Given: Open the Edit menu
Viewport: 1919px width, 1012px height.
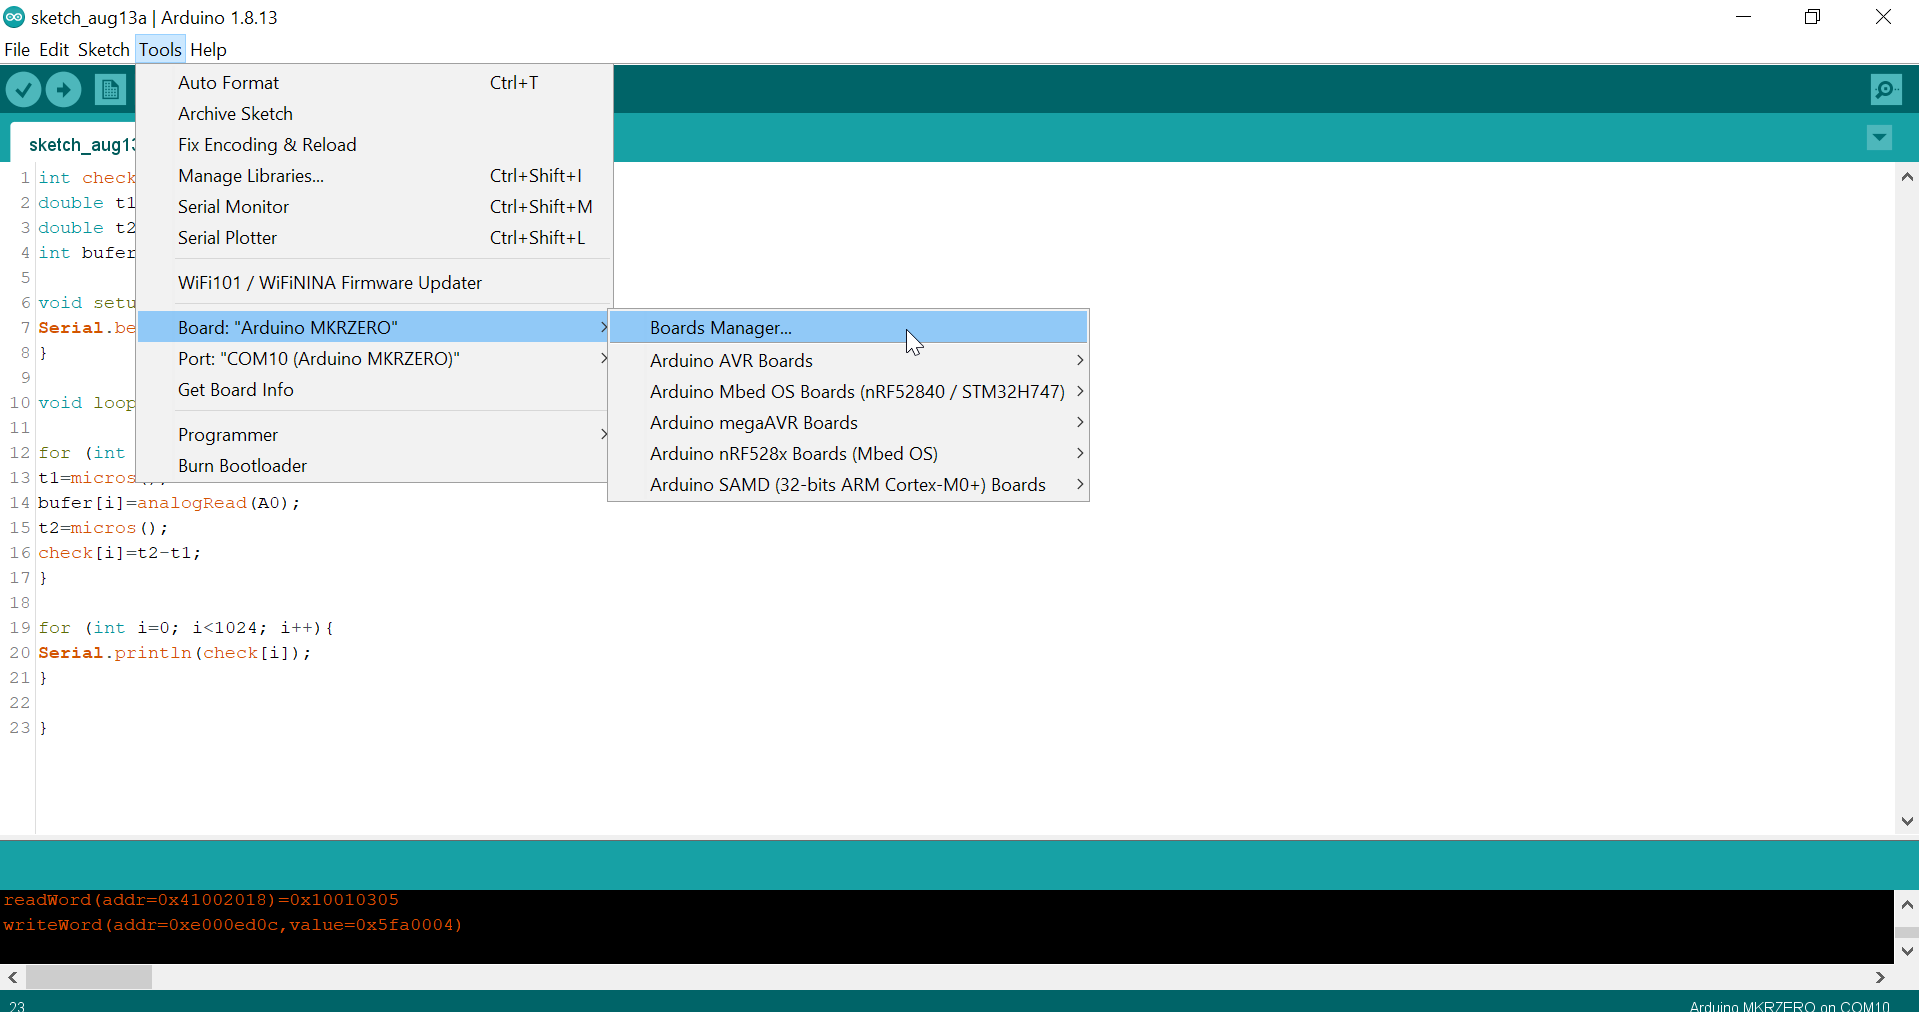Looking at the screenshot, I should tap(54, 49).
